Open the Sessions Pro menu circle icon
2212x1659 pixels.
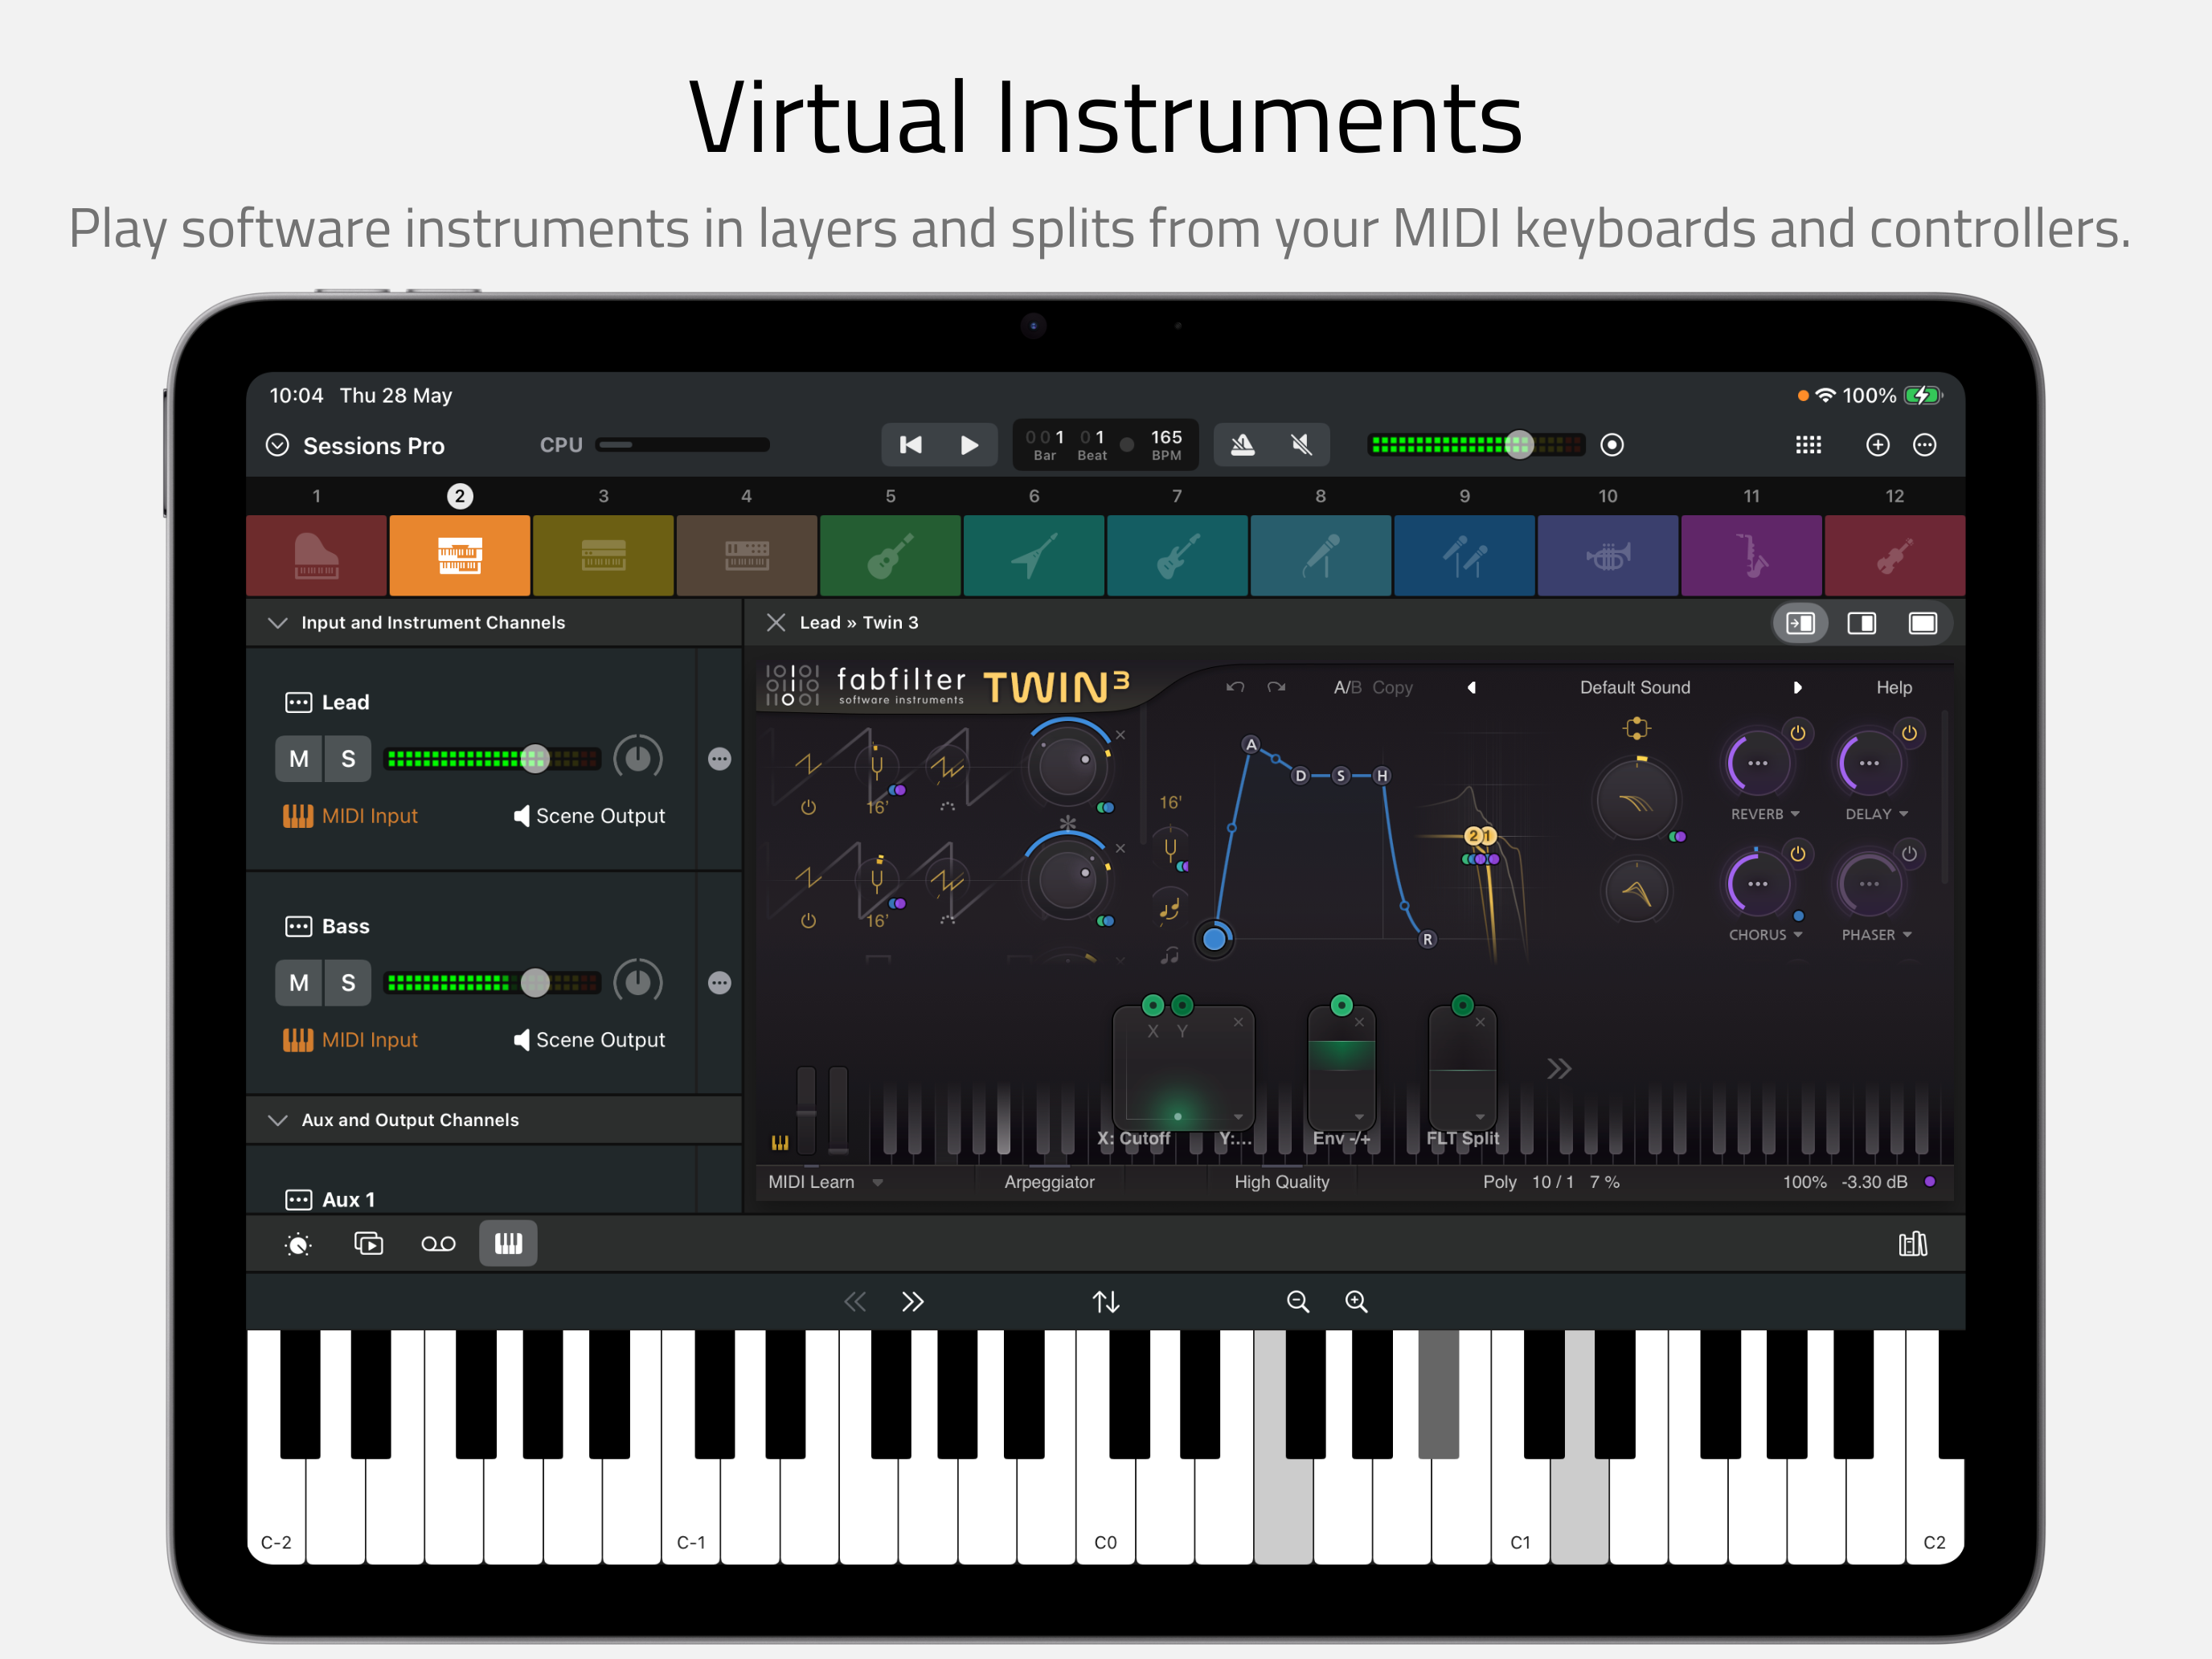[277, 445]
